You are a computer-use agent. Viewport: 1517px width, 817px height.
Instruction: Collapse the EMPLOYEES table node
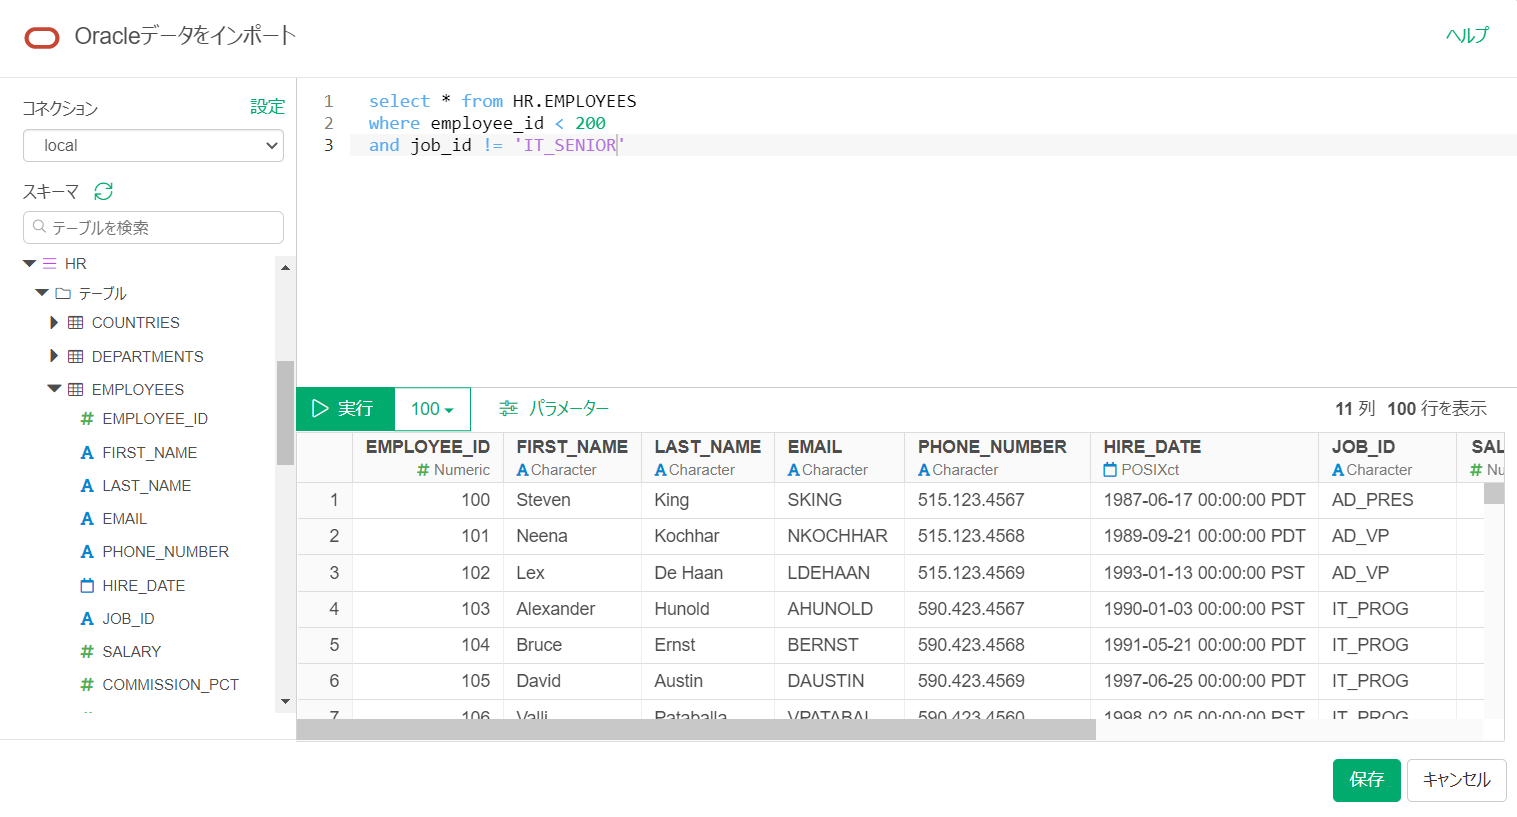[x=54, y=389]
